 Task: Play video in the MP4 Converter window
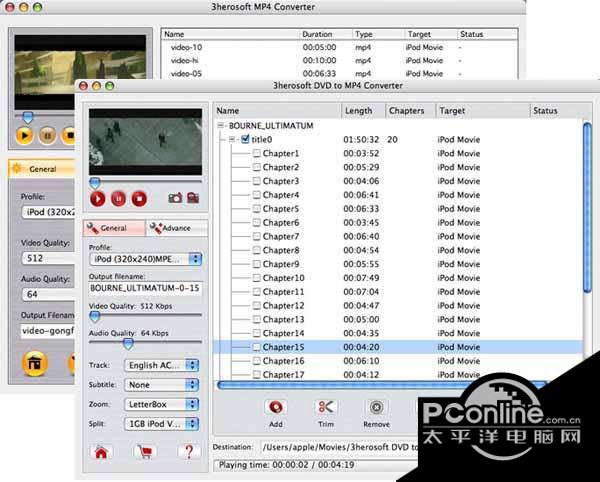tap(24, 135)
